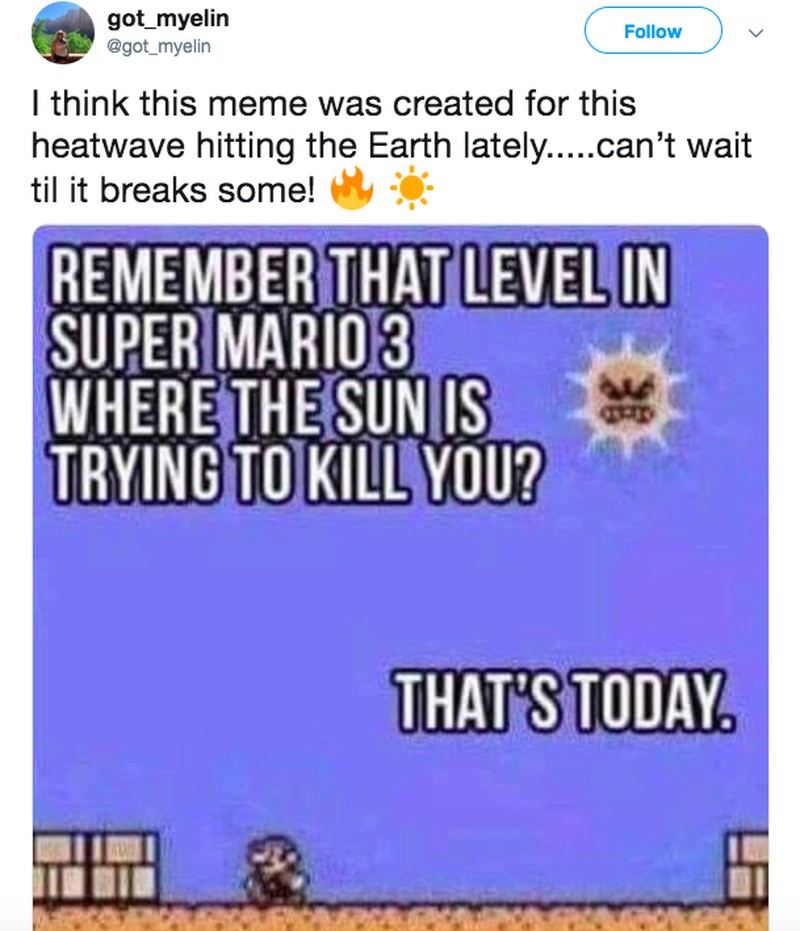
Task: Click the 'TRYING TO KILL YOU?' text line
Action: [296, 473]
